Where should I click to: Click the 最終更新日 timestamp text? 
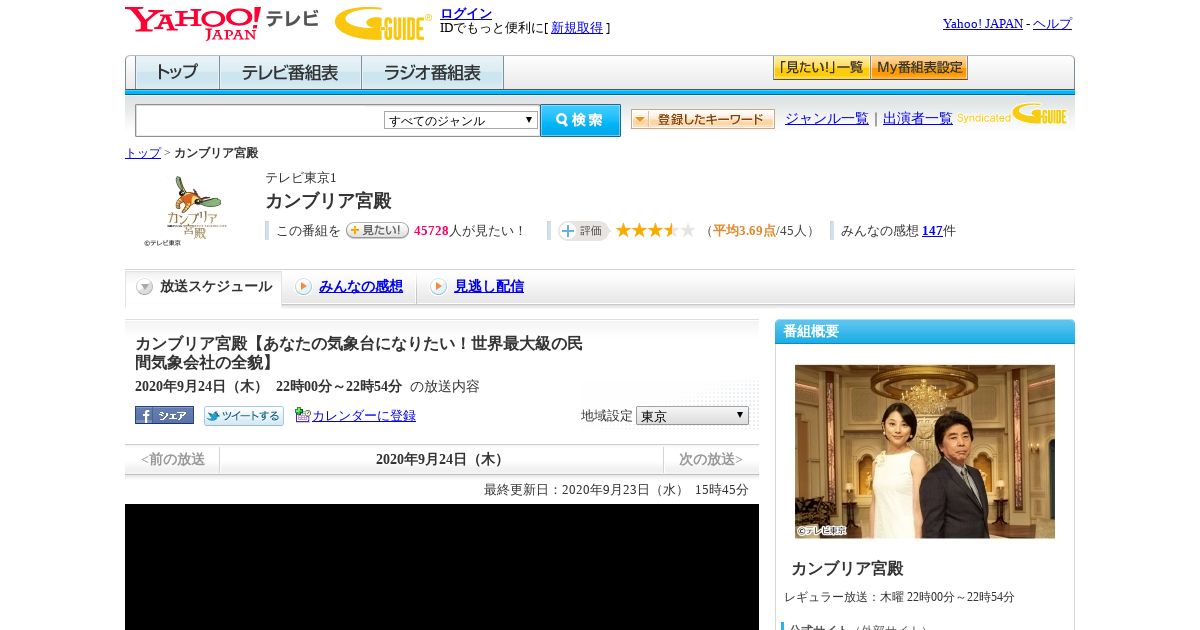point(616,490)
